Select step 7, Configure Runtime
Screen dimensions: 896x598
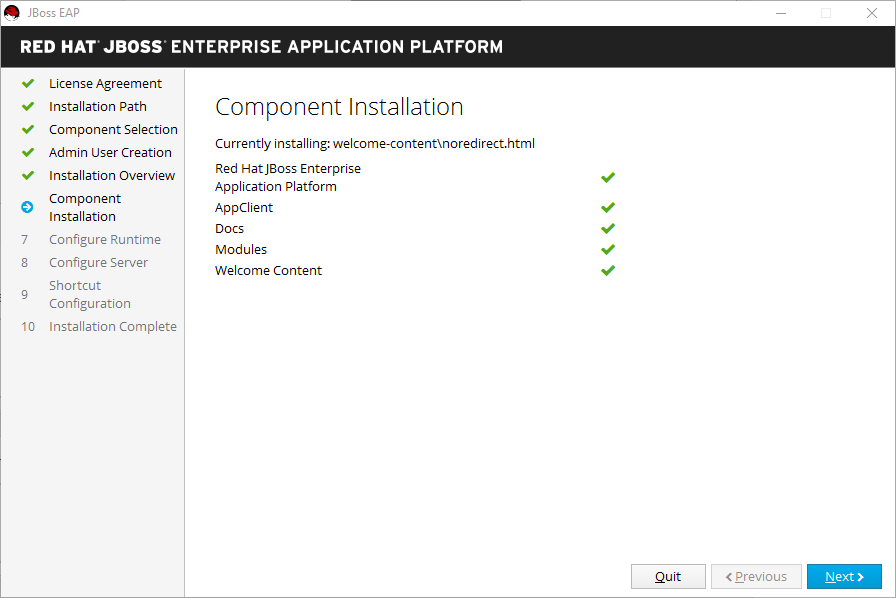click(105, 239)
